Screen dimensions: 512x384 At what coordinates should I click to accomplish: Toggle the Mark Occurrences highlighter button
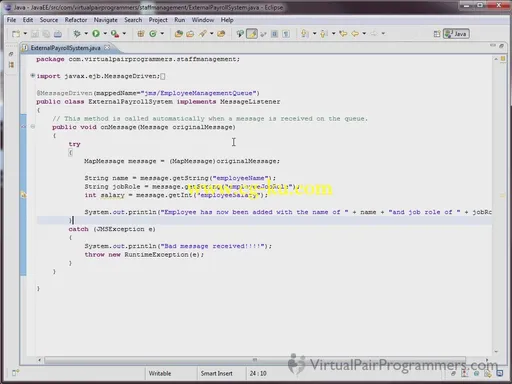[252, 34]
